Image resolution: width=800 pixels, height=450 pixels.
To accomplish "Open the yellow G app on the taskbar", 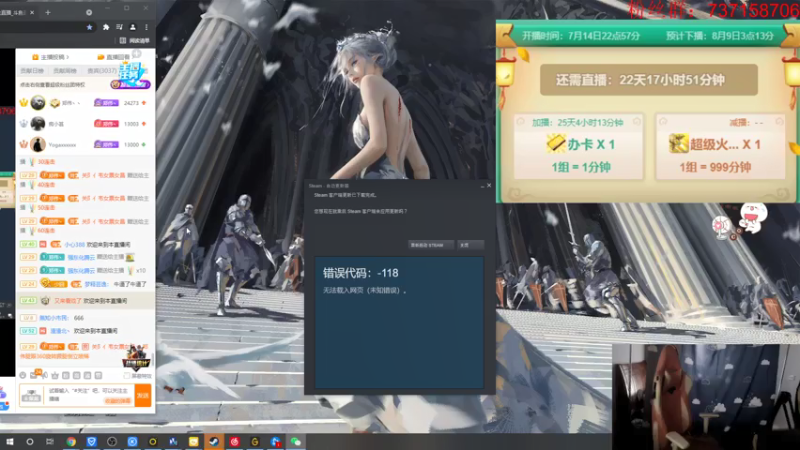I will coord(255,442).
